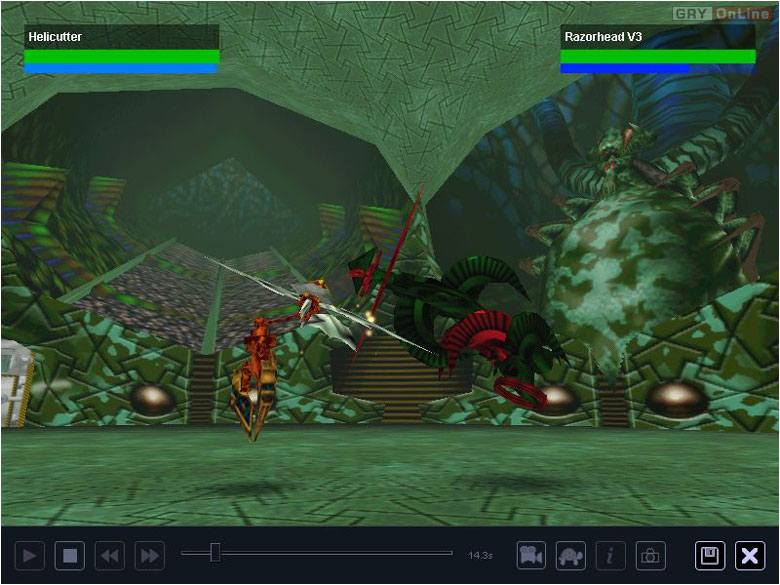The image size is (780, 585).
Task: Save the replay with the floppy disk icon
Action: (x=711, y=556)
